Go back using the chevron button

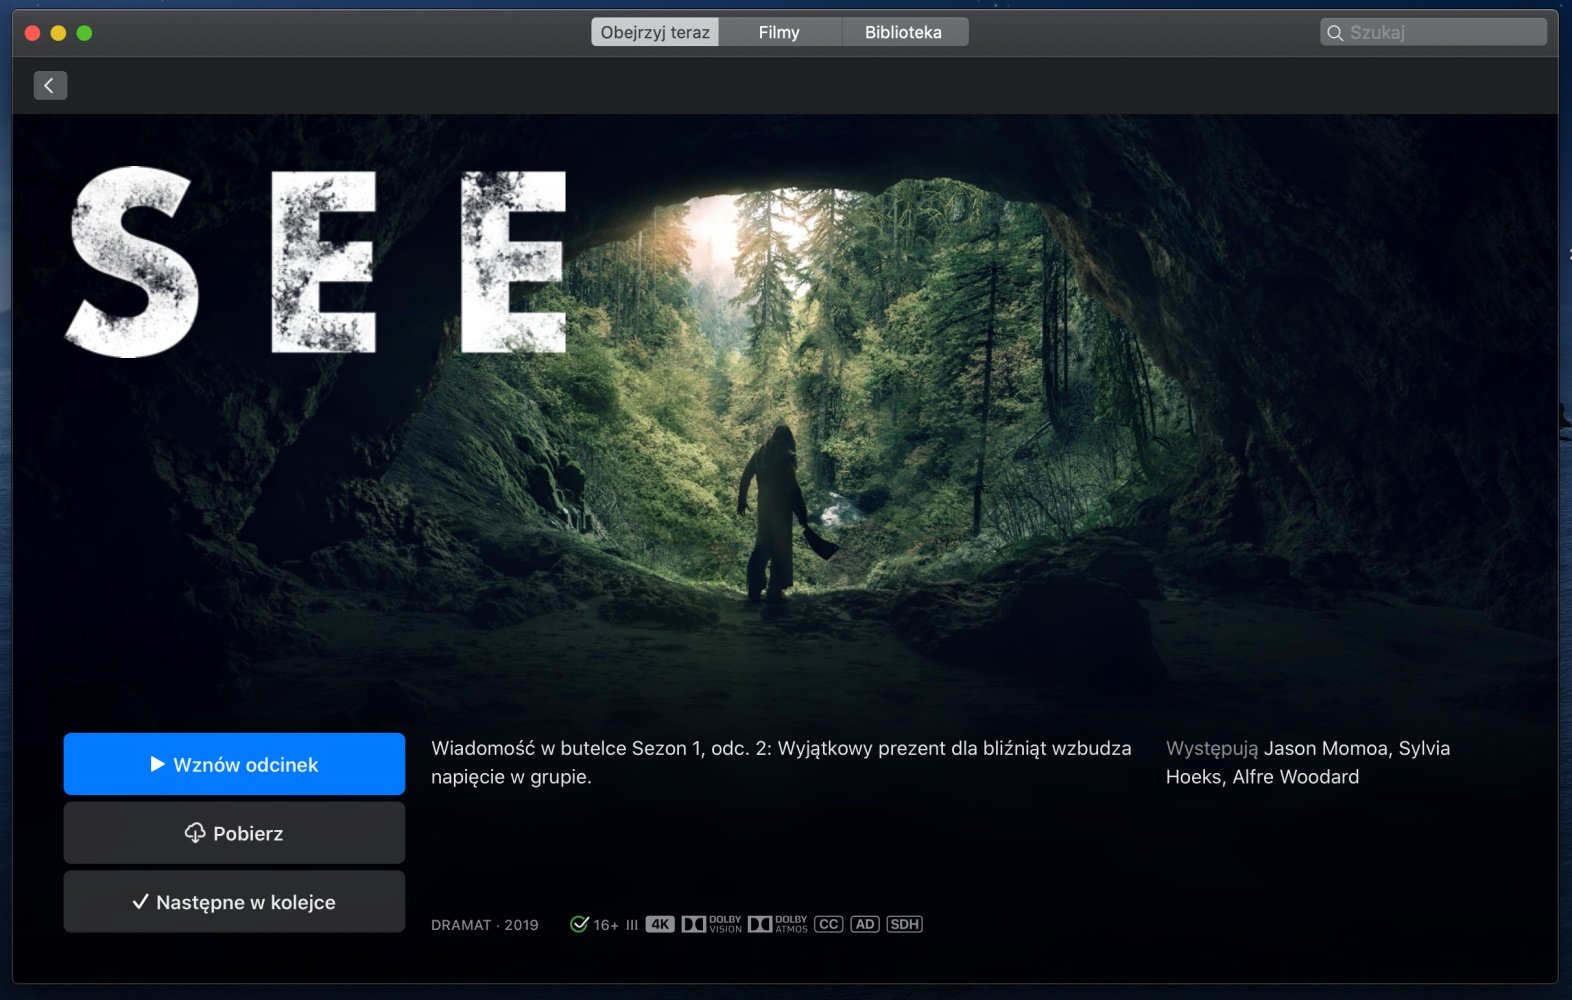50,85
